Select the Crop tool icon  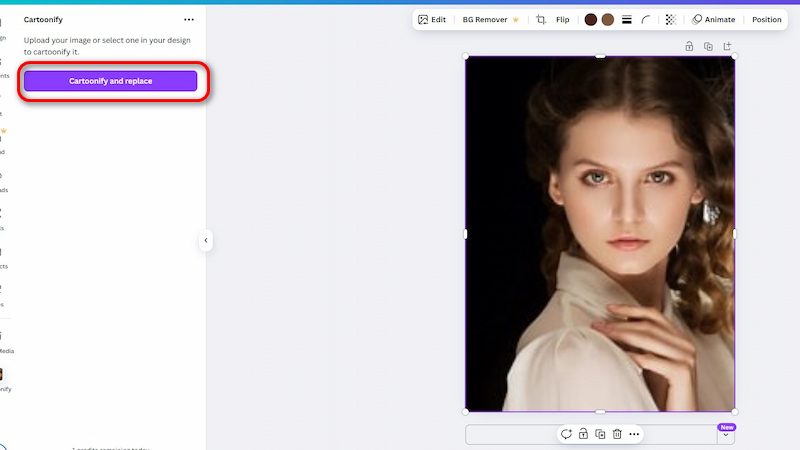click(541, 19)
